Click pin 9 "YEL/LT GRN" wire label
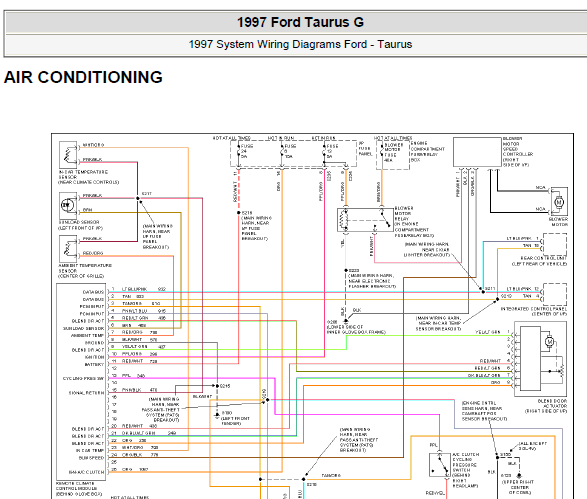This screenshot has width=587, height=499. pos(135,347)
